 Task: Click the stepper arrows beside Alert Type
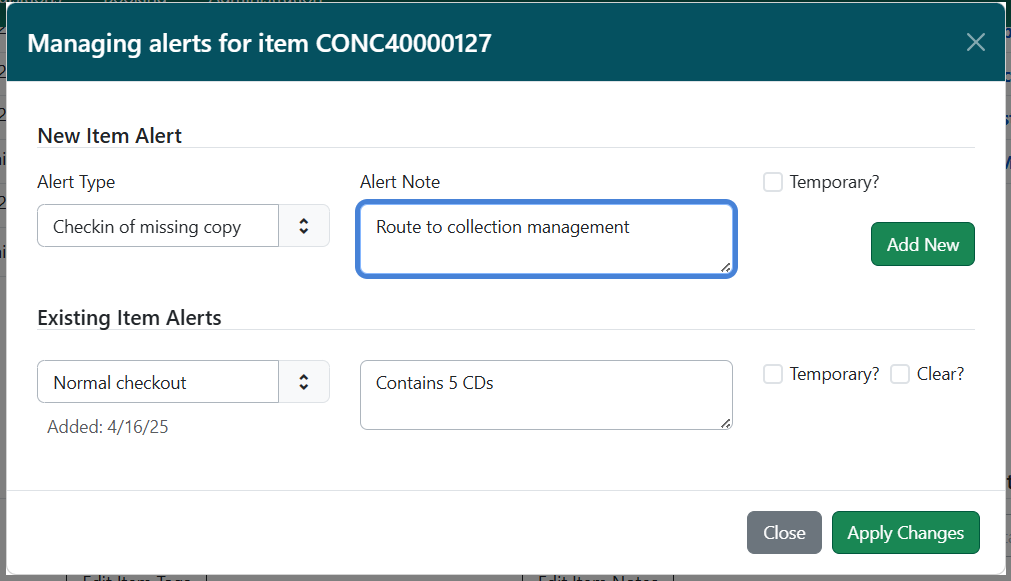click(305, 225)
